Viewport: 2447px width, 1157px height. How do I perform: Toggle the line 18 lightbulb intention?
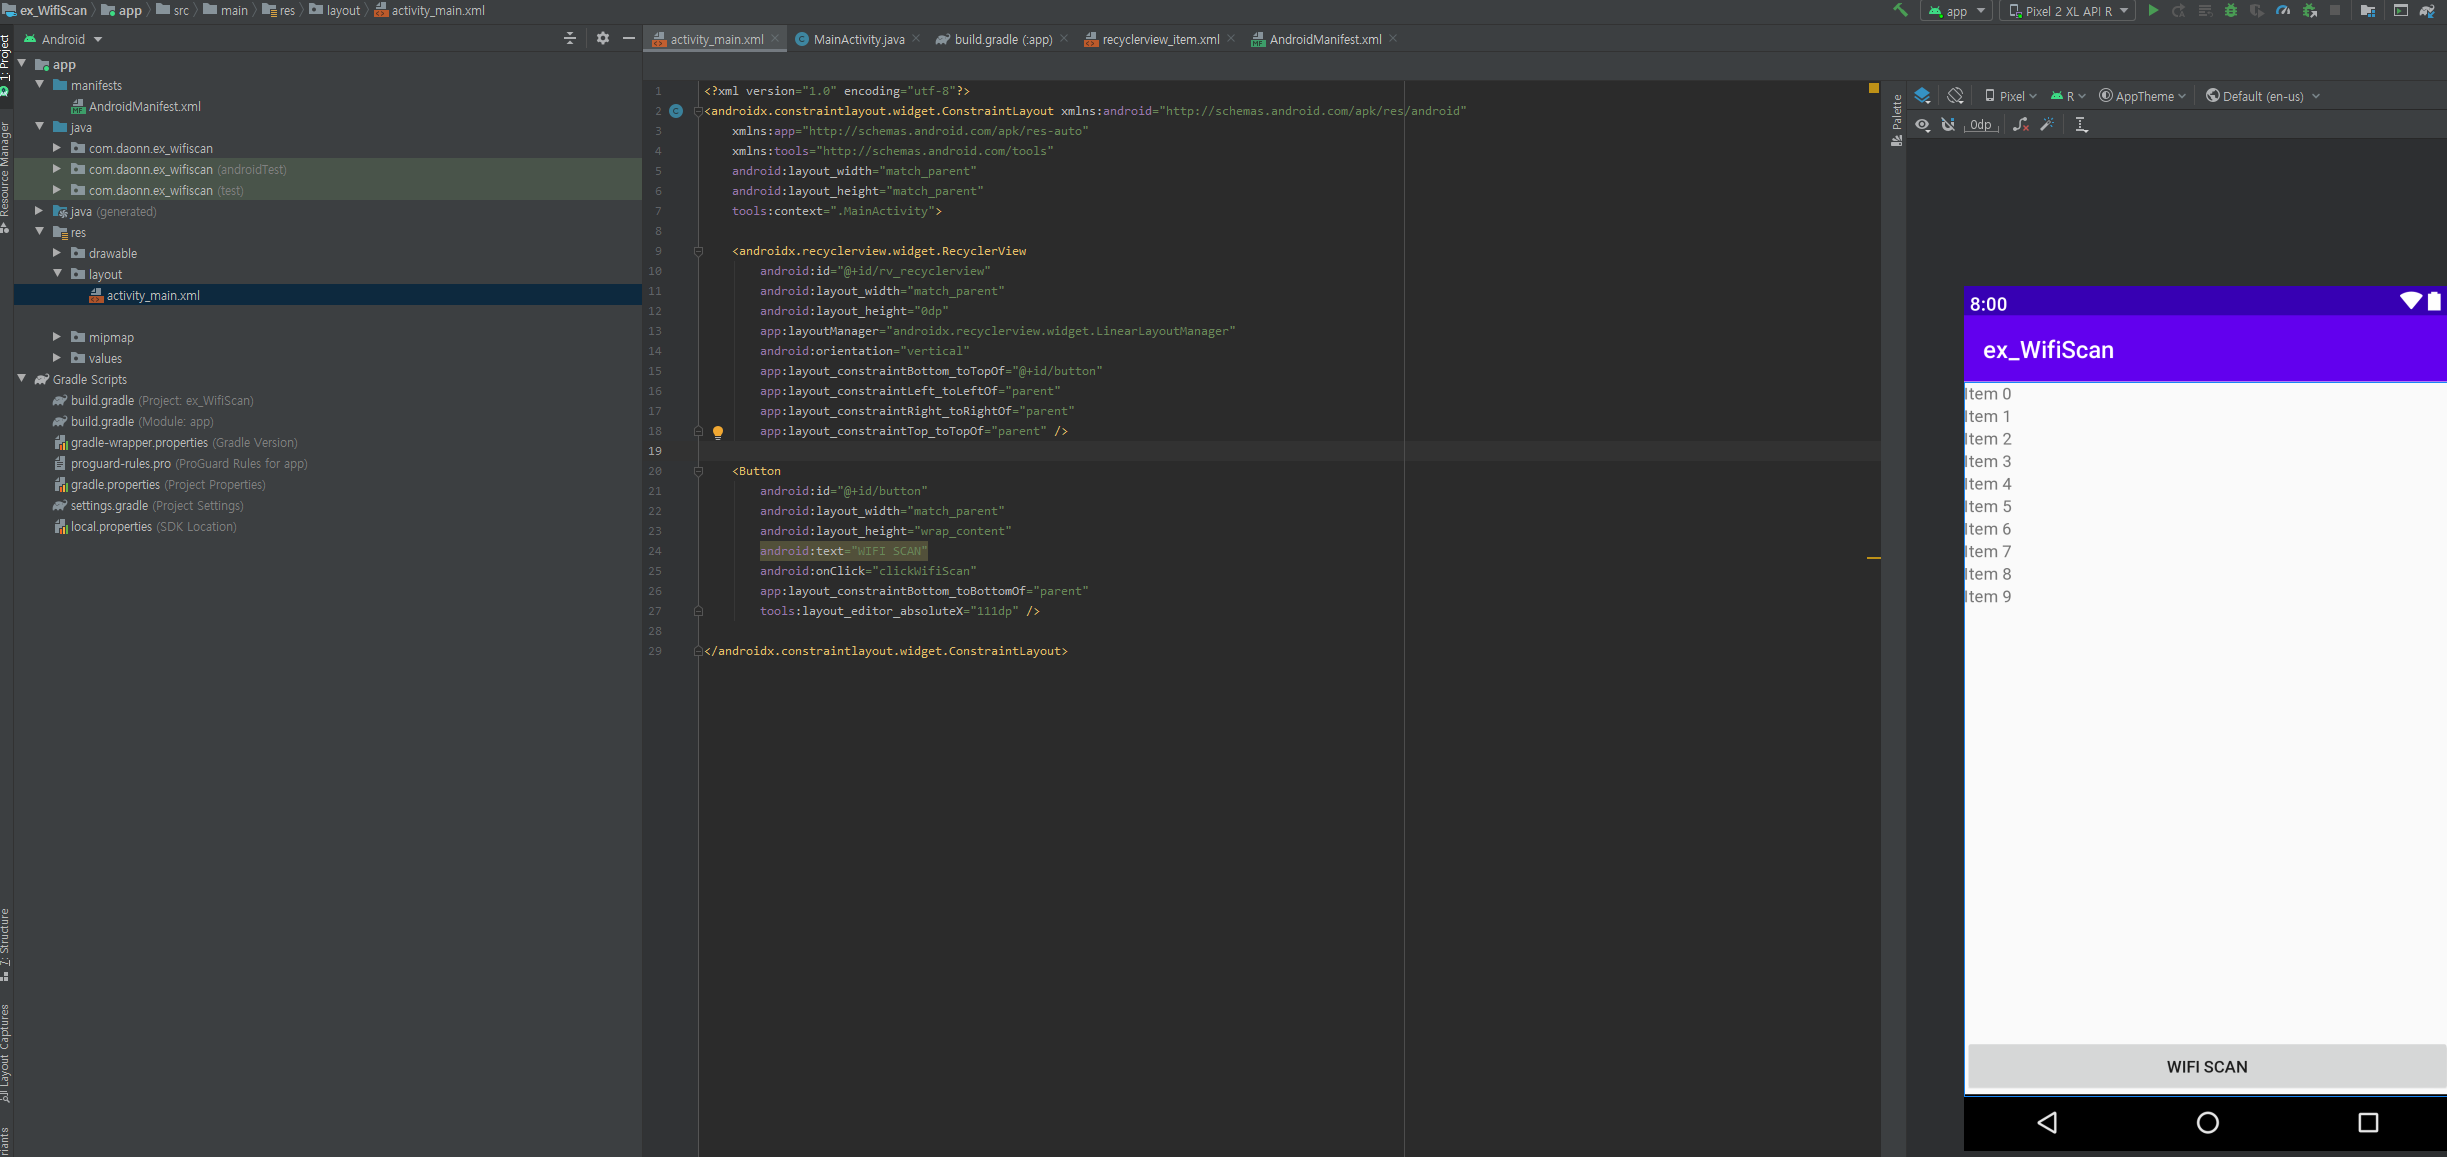[717, 432]
